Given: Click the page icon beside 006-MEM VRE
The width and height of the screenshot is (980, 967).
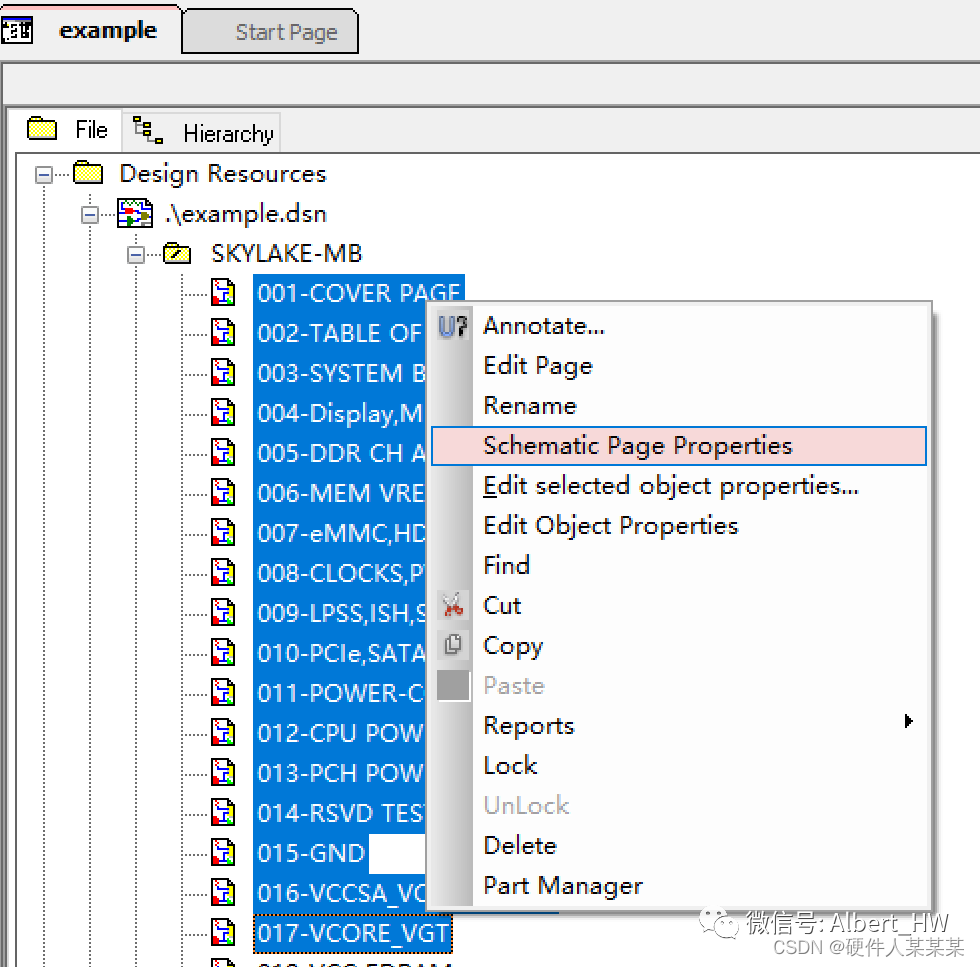Looking at the screenshot, I should [223, 493].
